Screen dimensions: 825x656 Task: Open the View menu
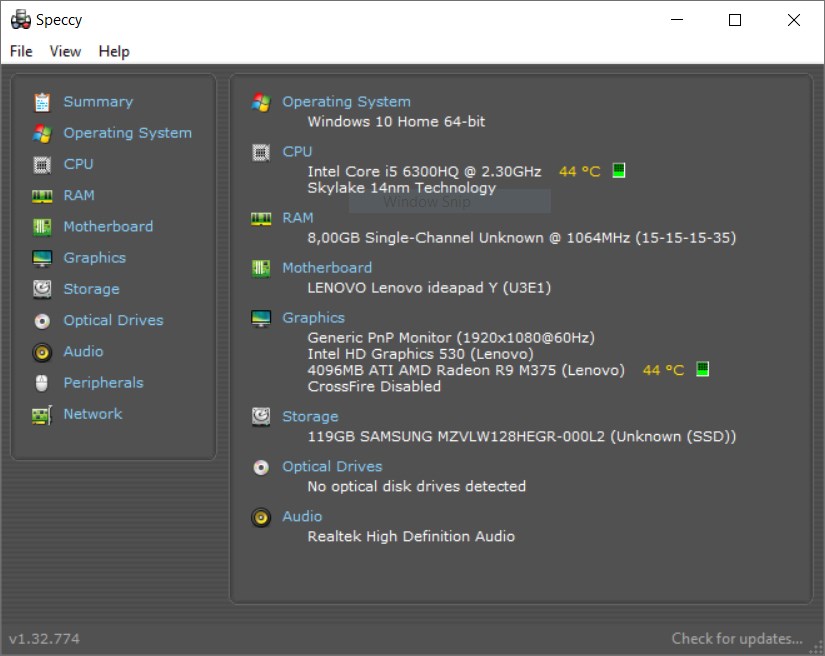[x=65, y=52]
